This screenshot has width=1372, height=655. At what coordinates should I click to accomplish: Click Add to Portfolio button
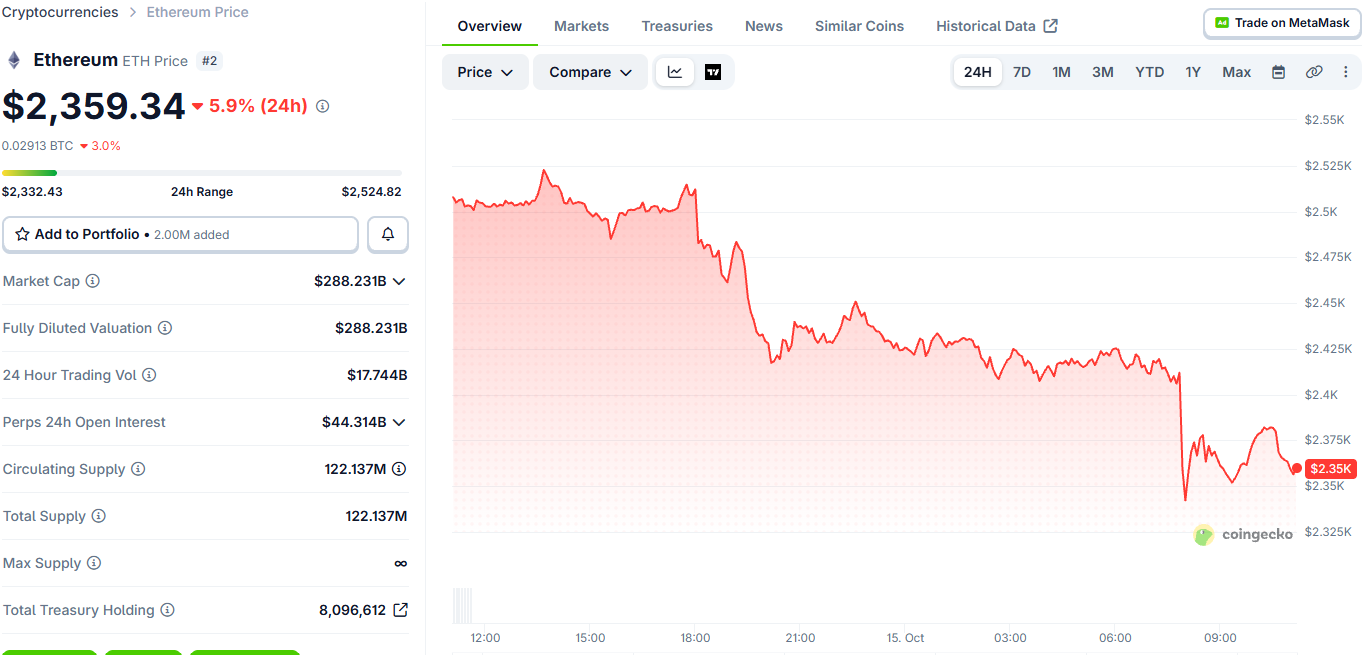(180, 235)
